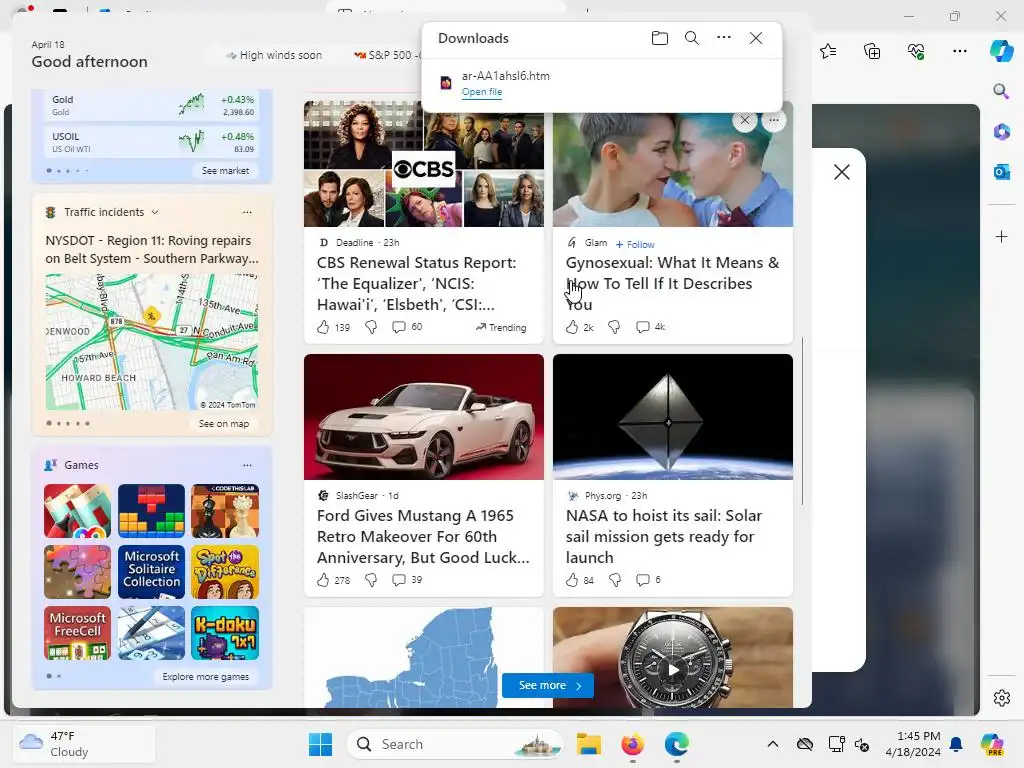The height and width of the screenshot is (768, 1024).
Task: Open Traffic incidents card options menu
Action: point(247,212)
